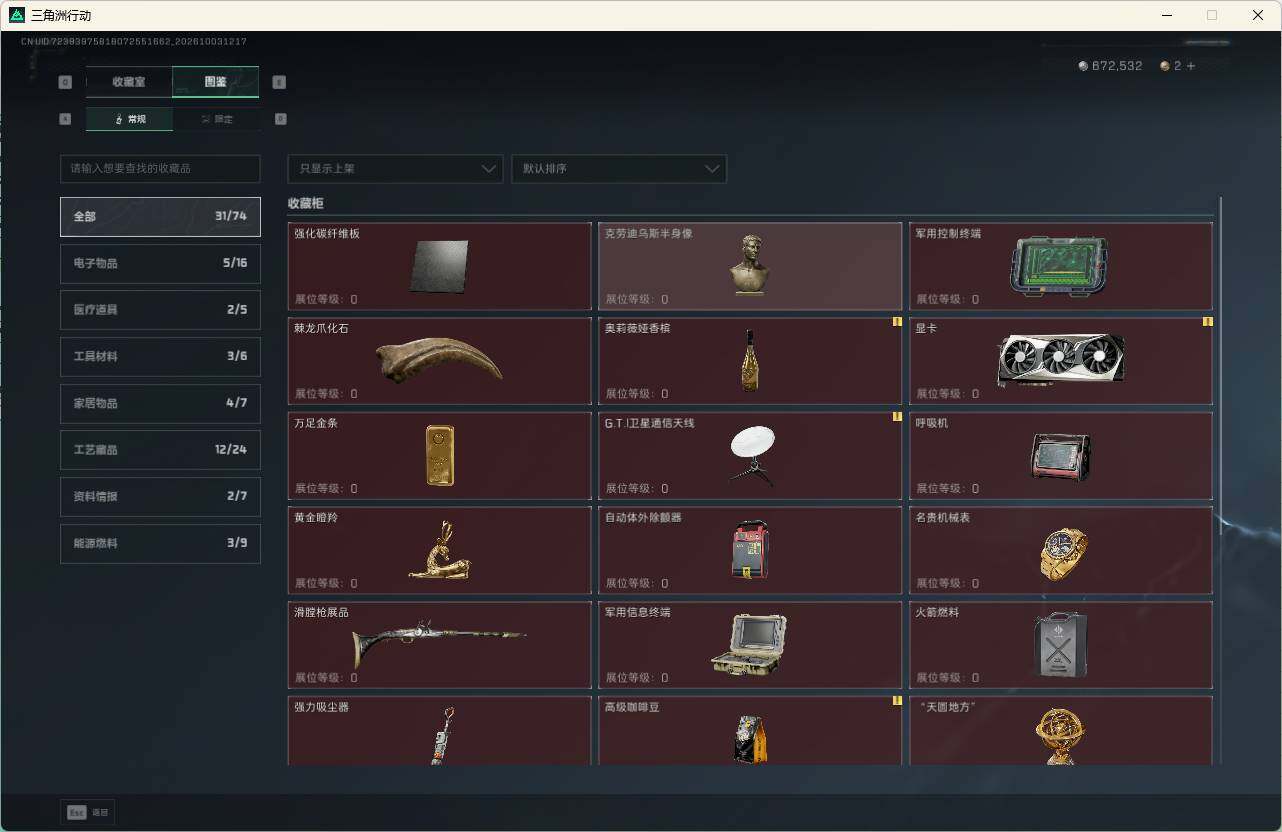Image resolution: width=1282 pixels, height=832 pixels.
Task: Select the 常规 sub-tab
Action: [x=130, y=119]
